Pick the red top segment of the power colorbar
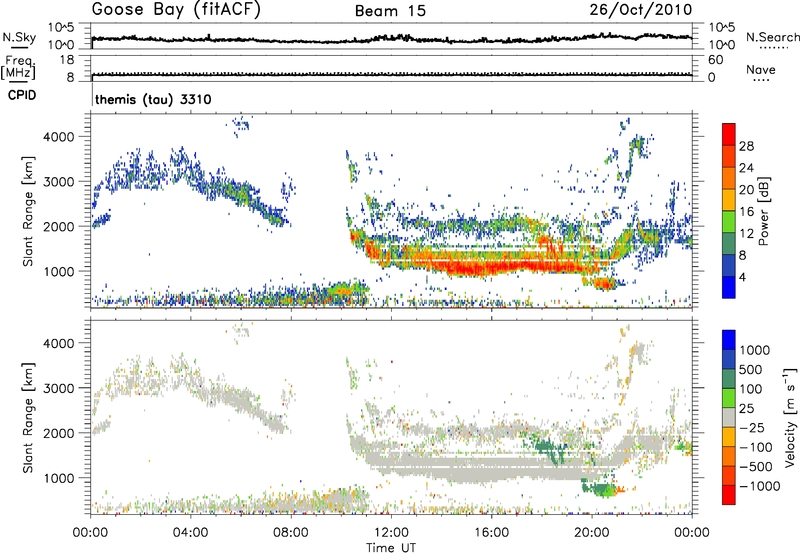This screenshot has height=554, width=800. pos(729,134)
